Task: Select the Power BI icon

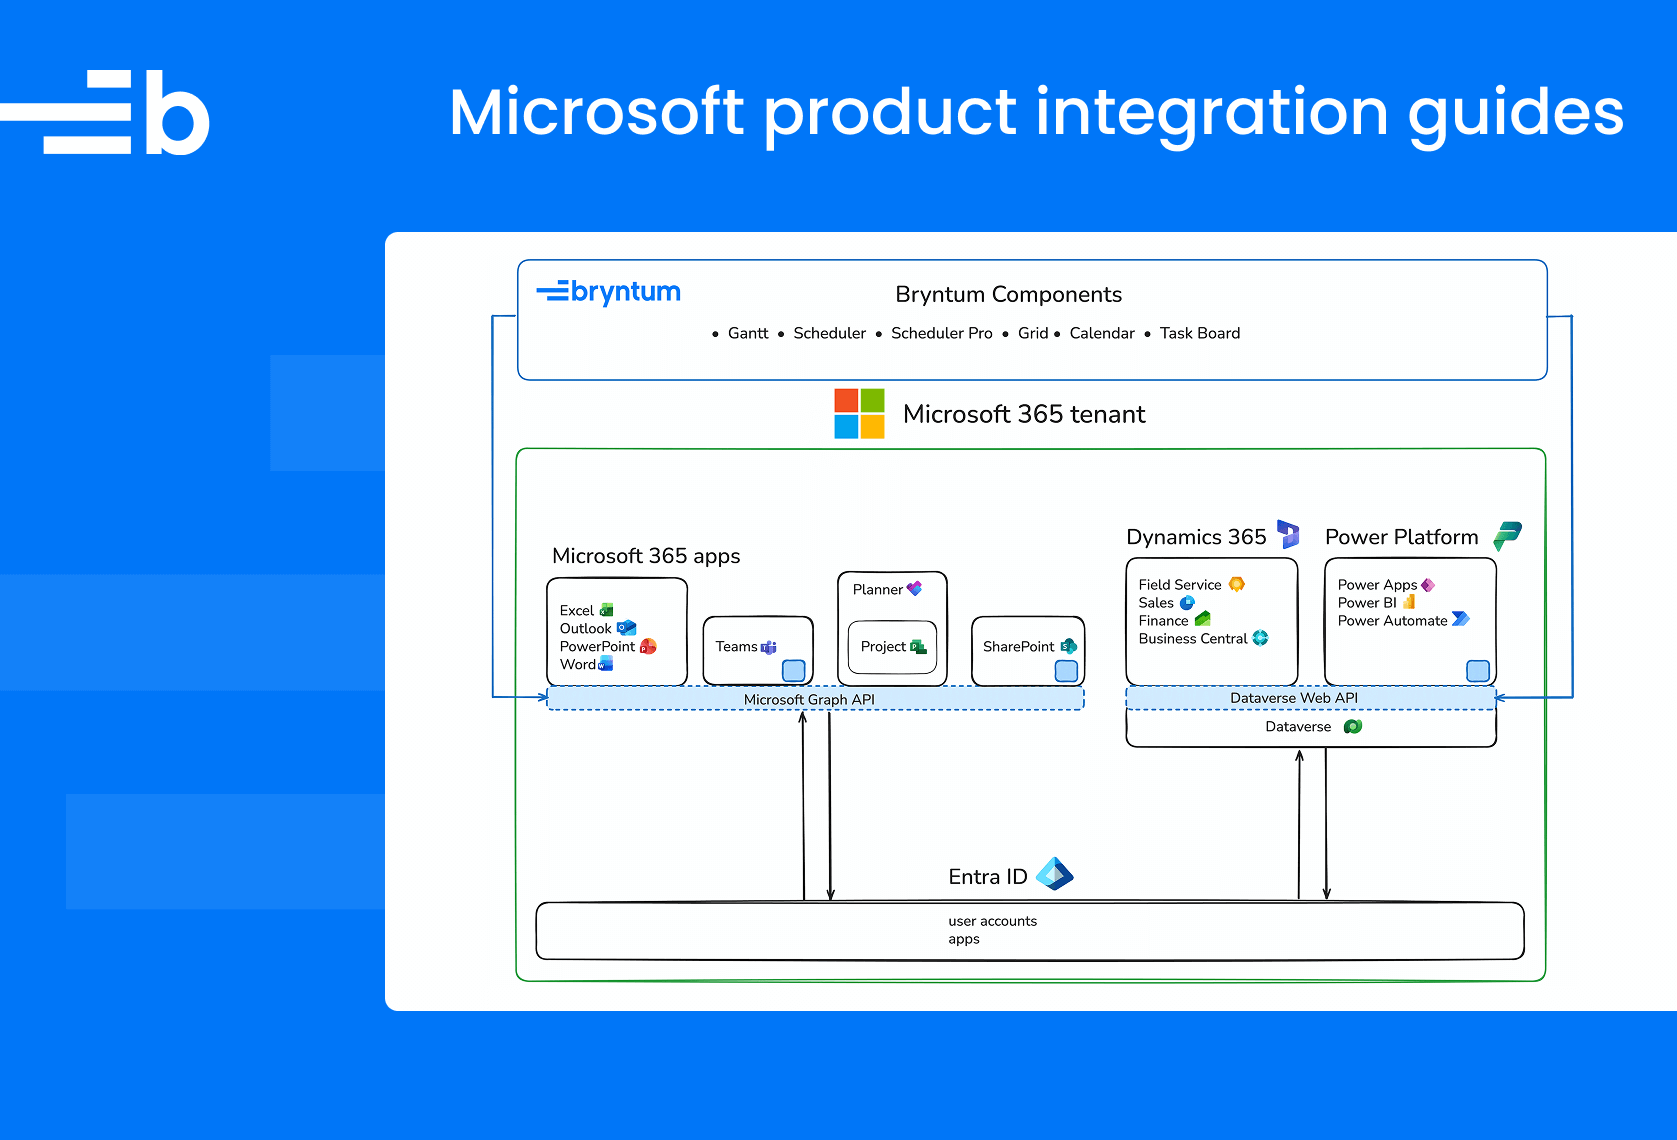Action: coord(1409,602)
